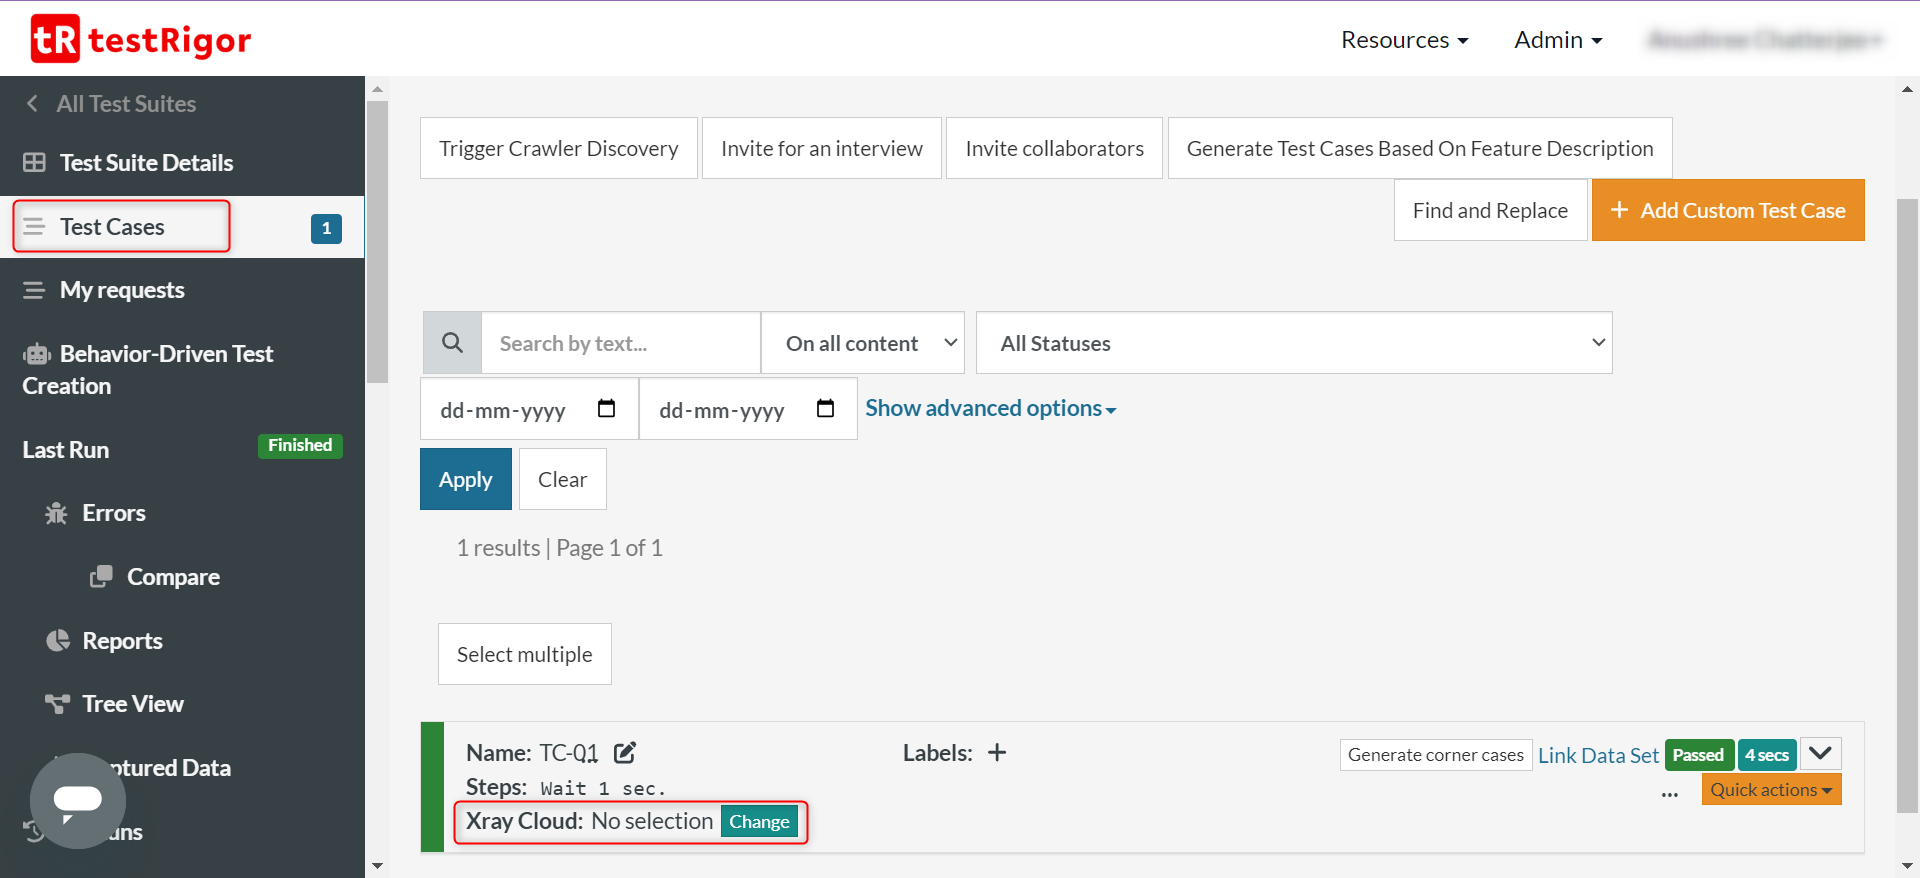The image size is (1920, 878).
Task: Open the Quick actions dropdown
Action: (x=1771, y=790)
